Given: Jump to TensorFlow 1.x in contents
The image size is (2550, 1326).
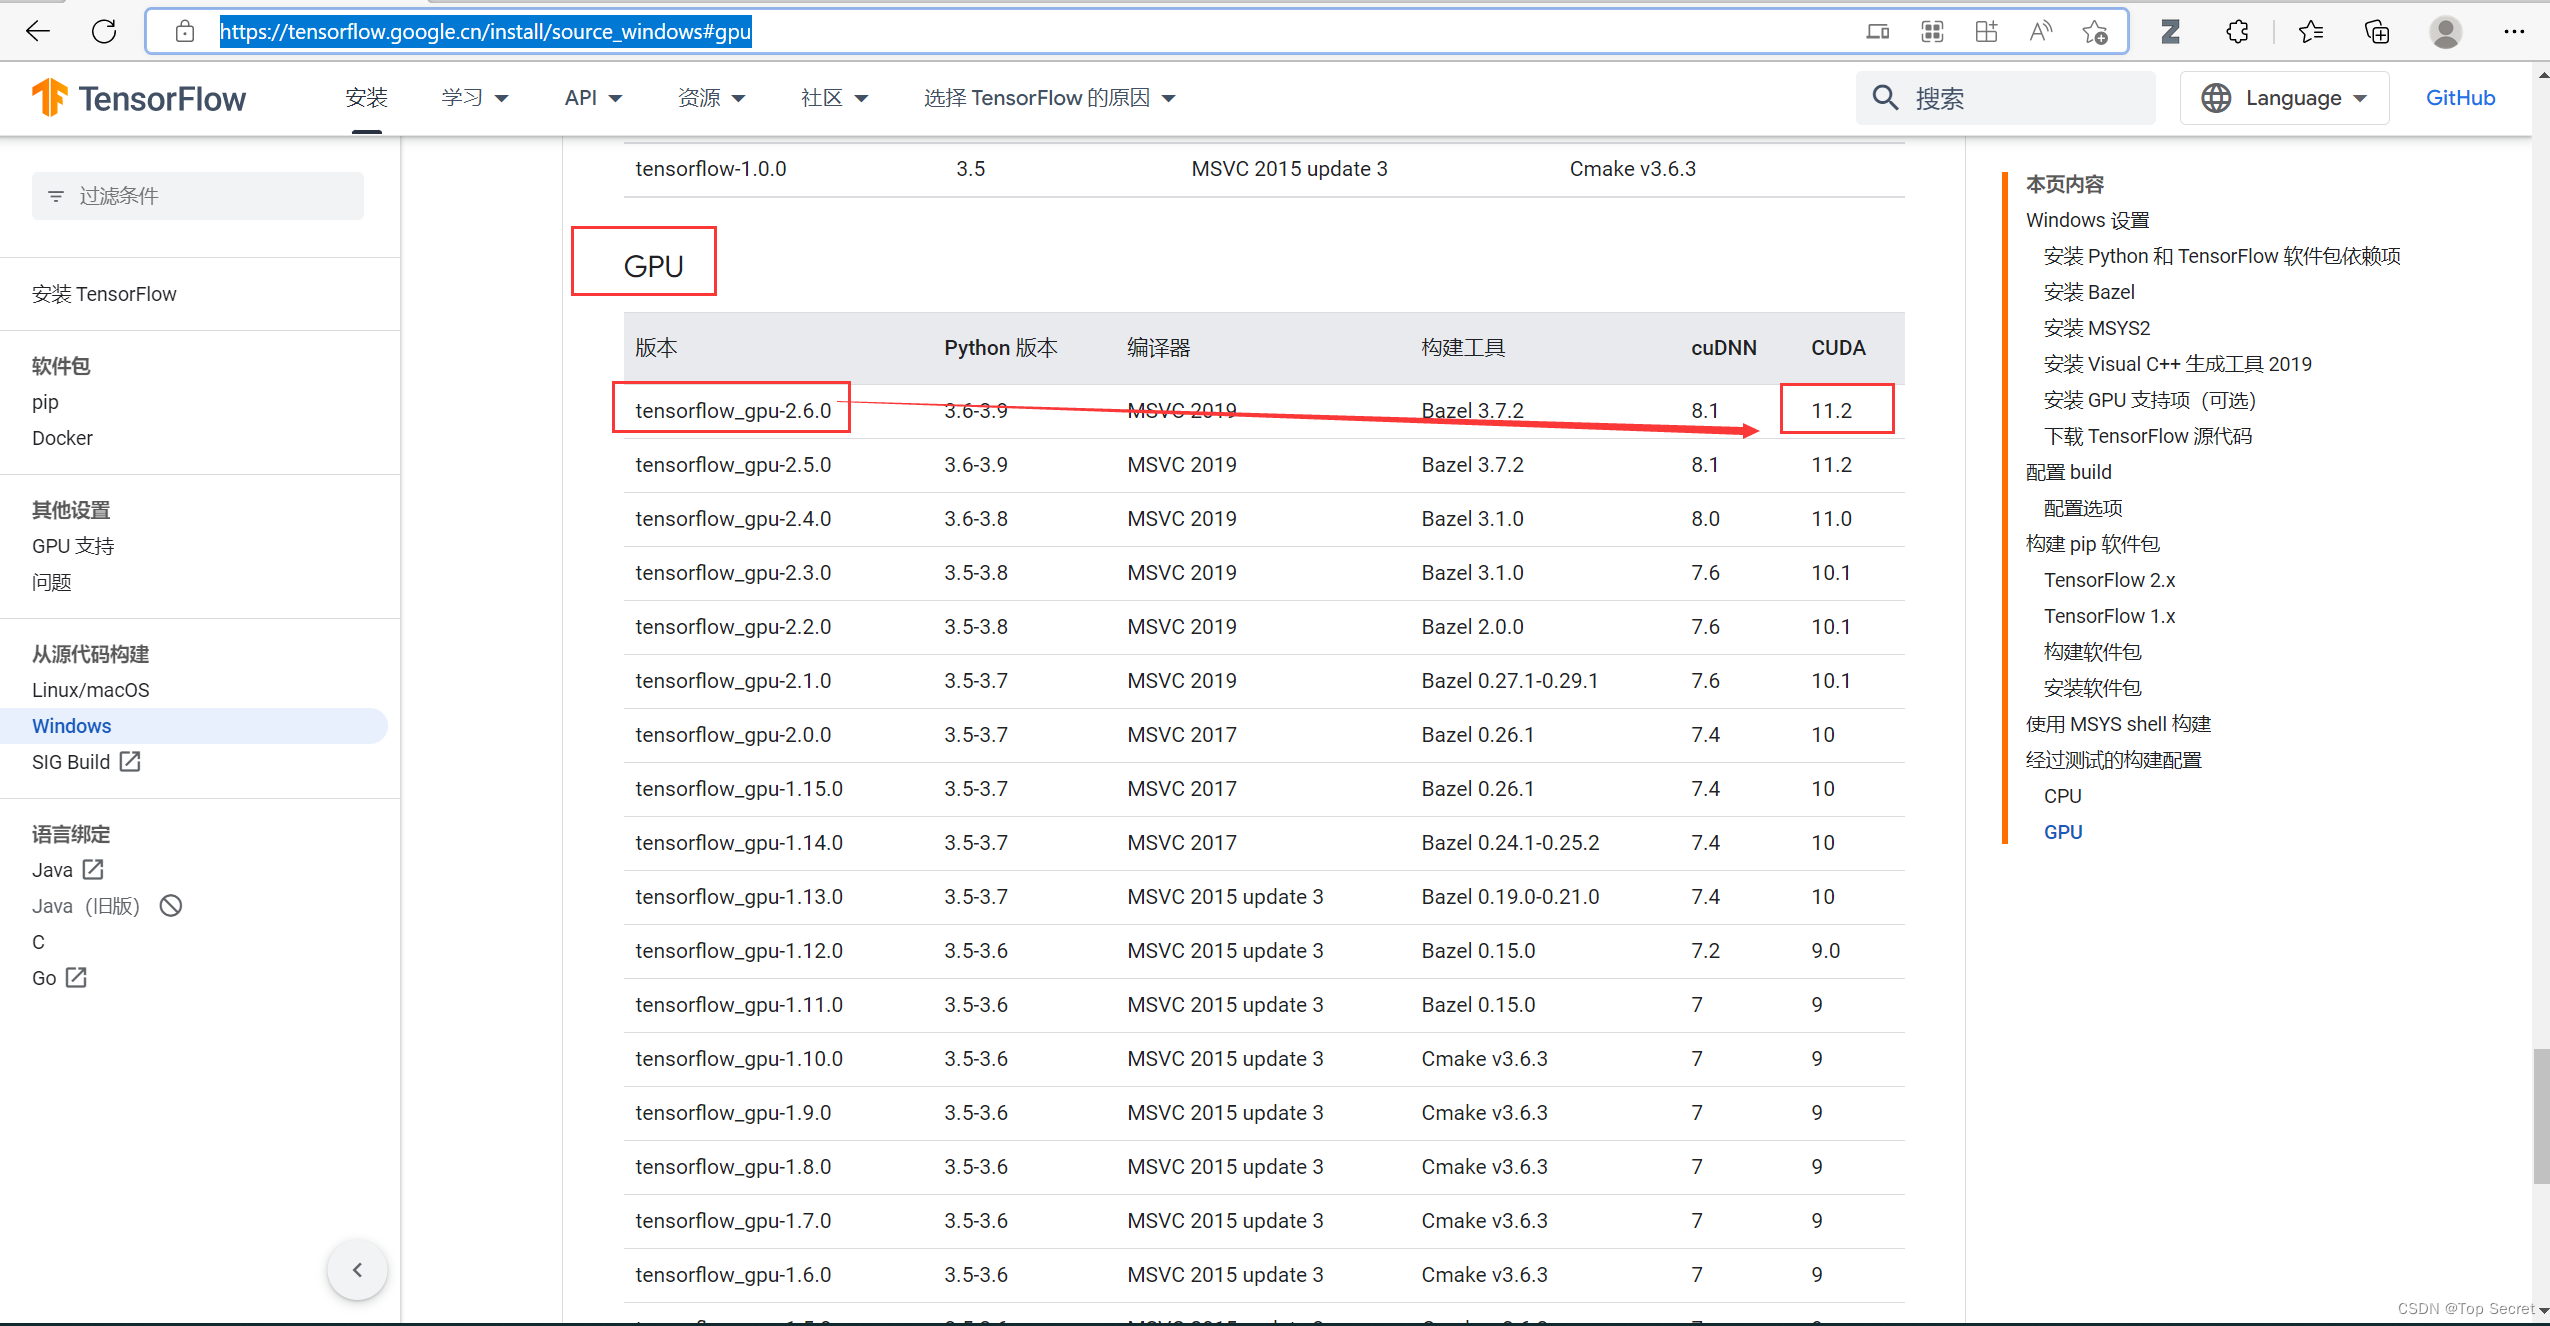Looking at the screenshot, I should (2109, 616).
